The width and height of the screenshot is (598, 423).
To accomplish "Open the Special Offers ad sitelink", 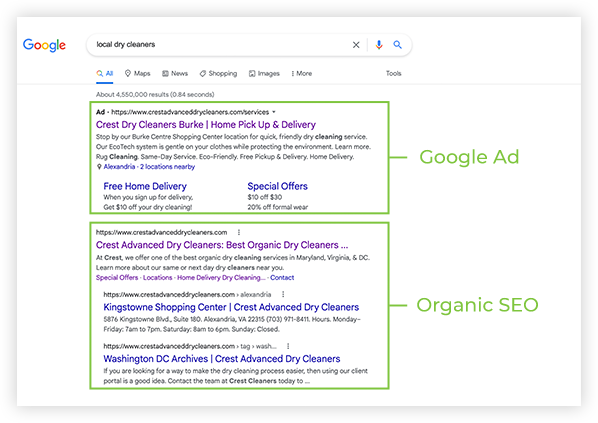I will pos(277,186).
